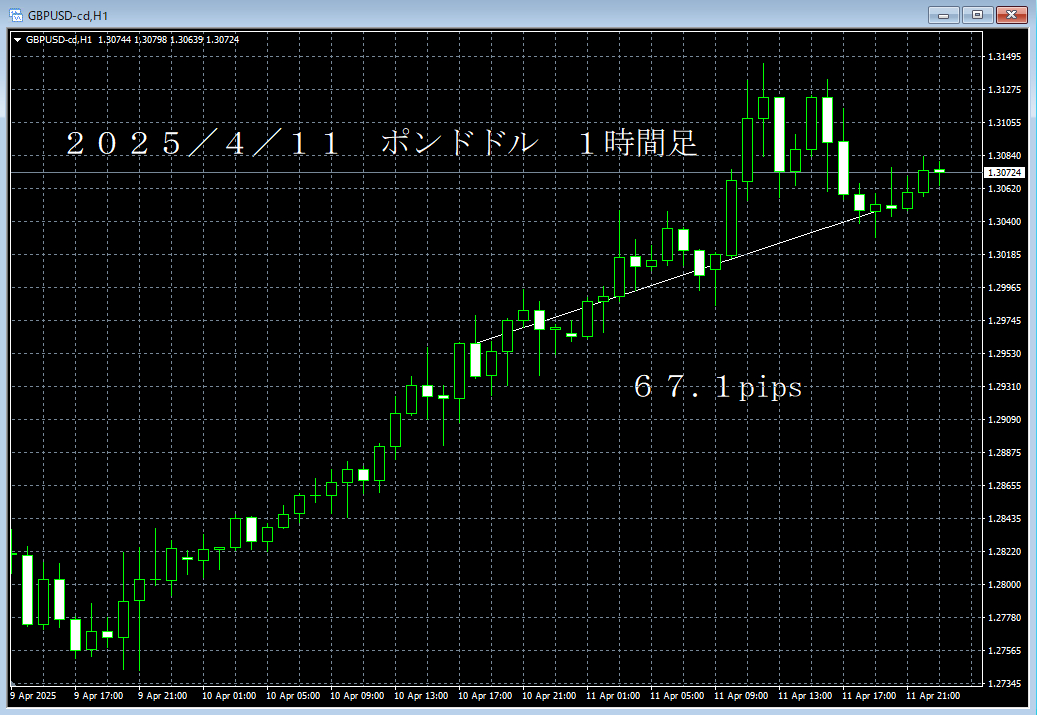Click the 67.1pips annotation text
Screen dimensions: 1037x715
pyautogui.click(x=716, y=388)
